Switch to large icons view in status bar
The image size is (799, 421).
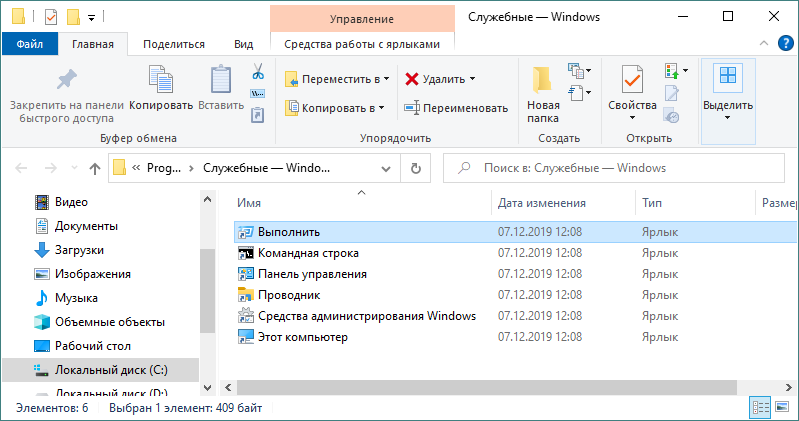pyautogui.click(x=782, y=407)
